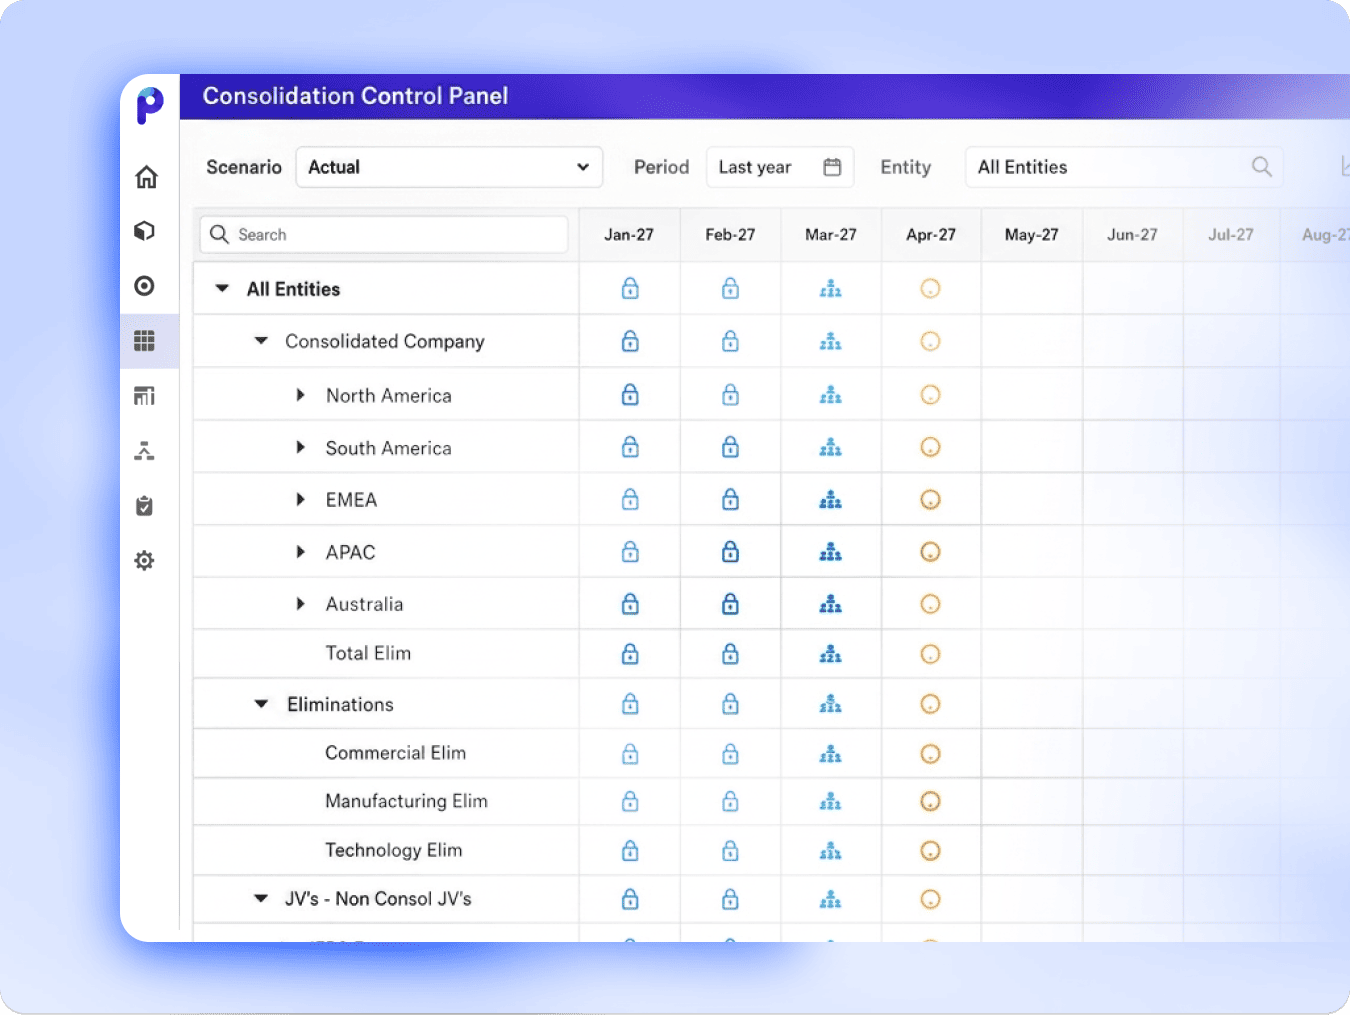
Task: Collapse the JV's - Non Consol JV's node
Action: (x=261, y=899)
